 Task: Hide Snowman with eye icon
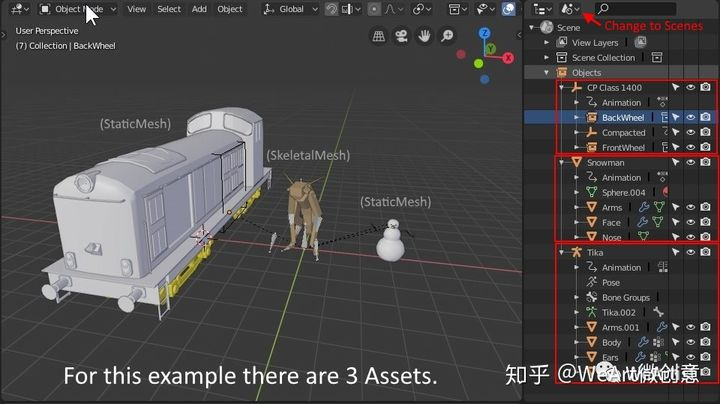click(690, 163)
